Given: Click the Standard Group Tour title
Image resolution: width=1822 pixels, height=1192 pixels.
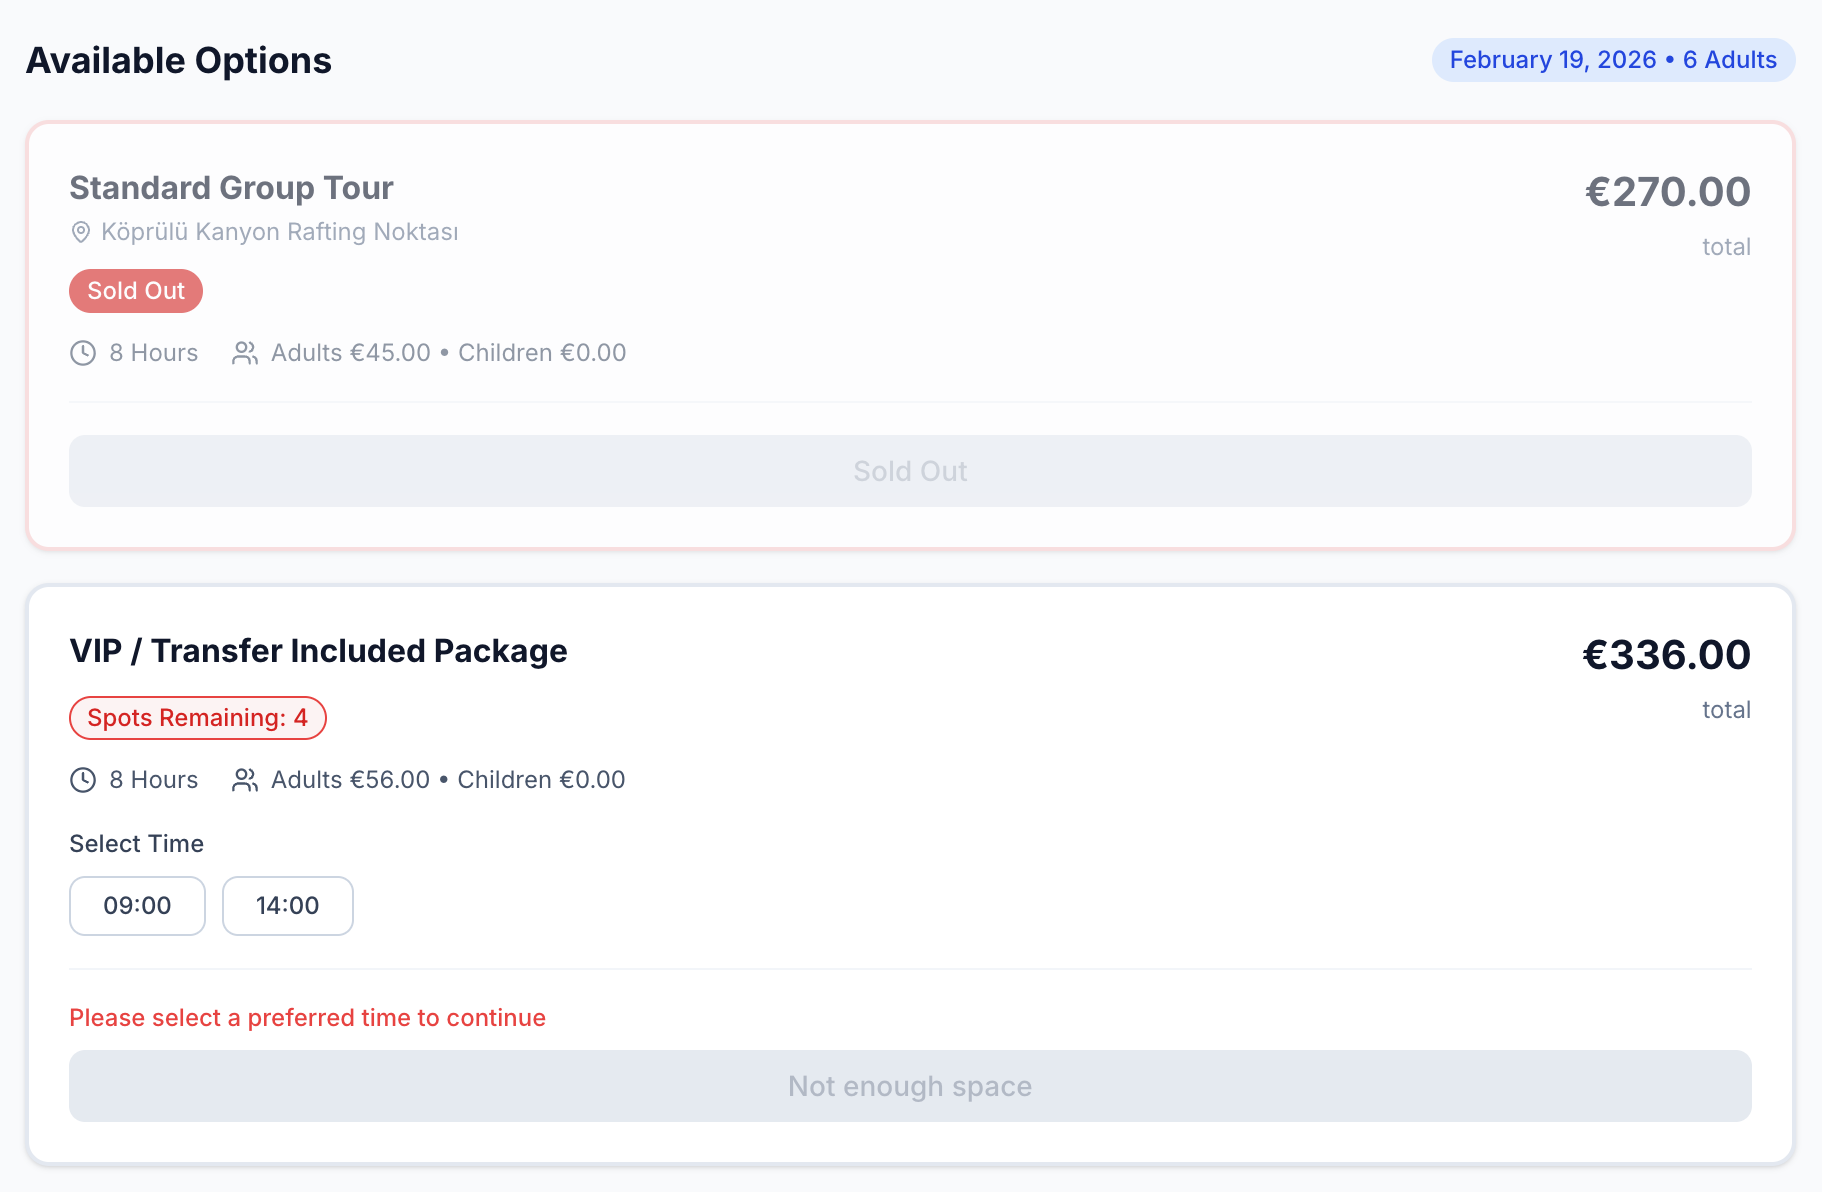Looking at the screenshot, I should (x=231, y=188).
